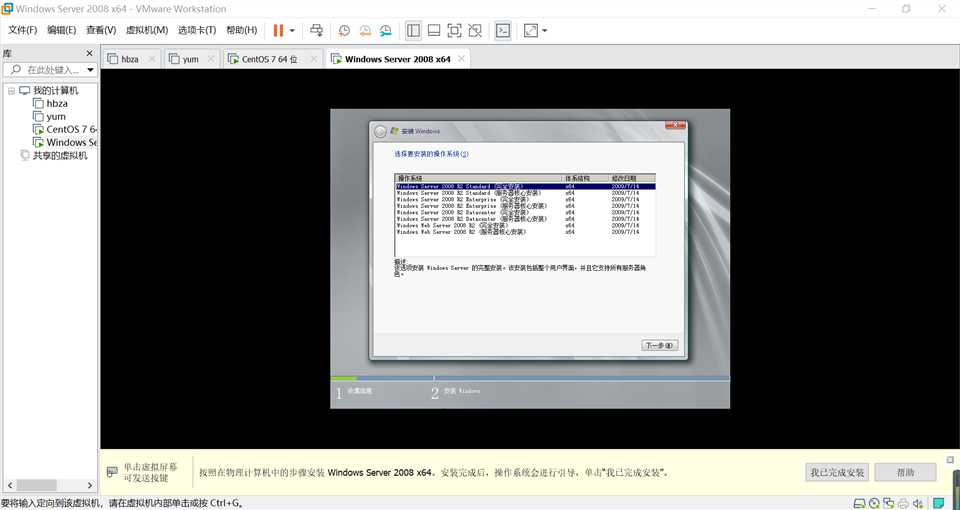960x510 pixels.
Task: Switch to Unity mode icon
Action: [x=474, y=30]
